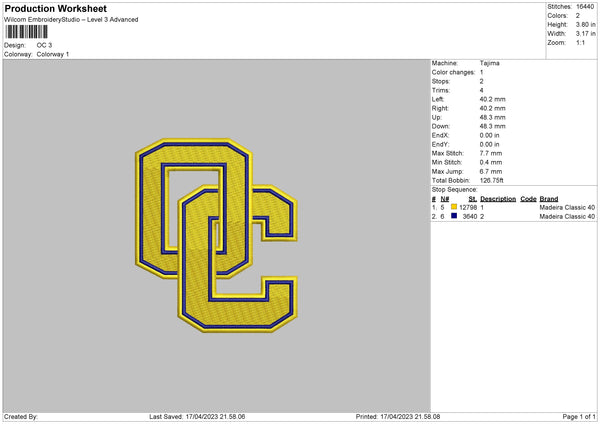Click 'Madeira Classic 40' in row 2
Screen dimensions: 600x424
point(567,217)
